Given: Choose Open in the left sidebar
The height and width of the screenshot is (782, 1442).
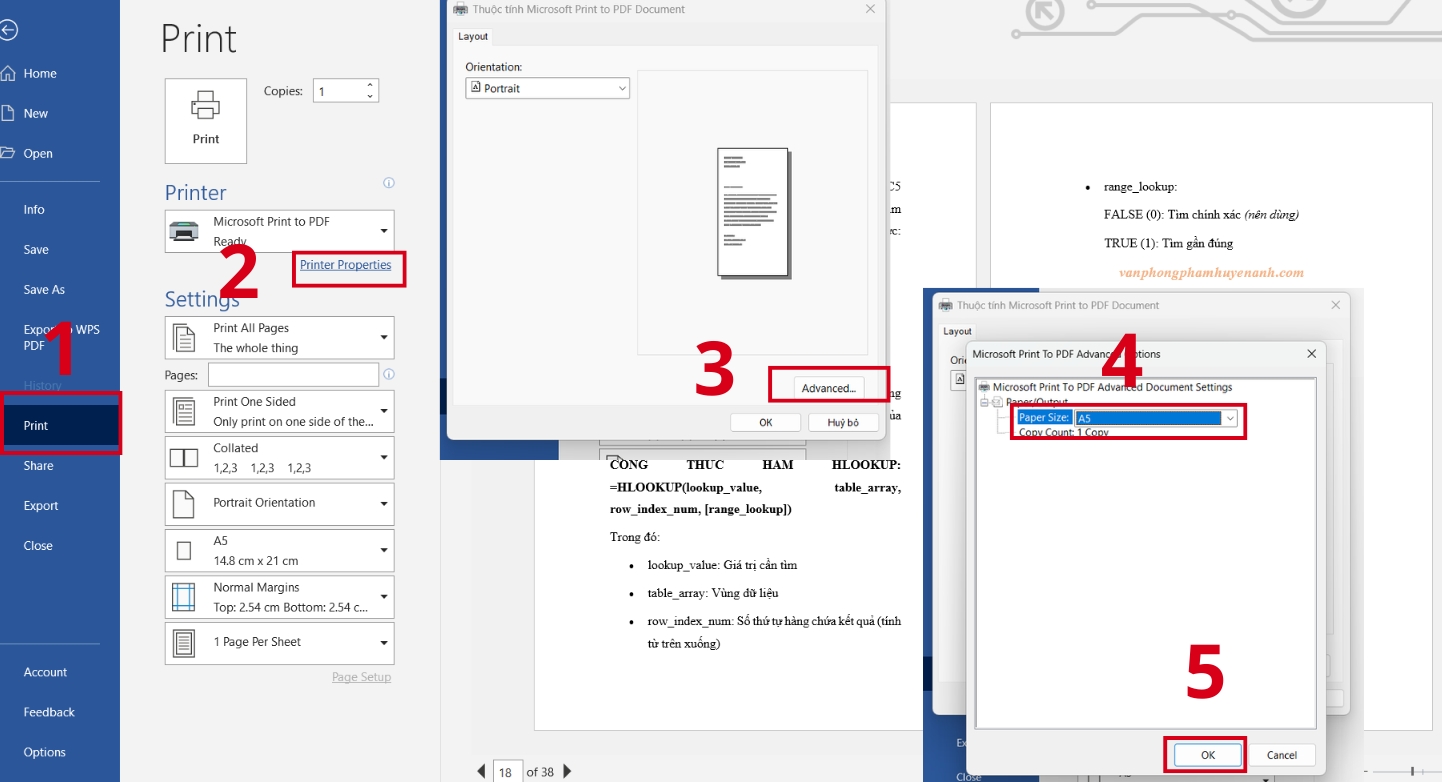Looking at the screenshot, I should tap(38, 153).
